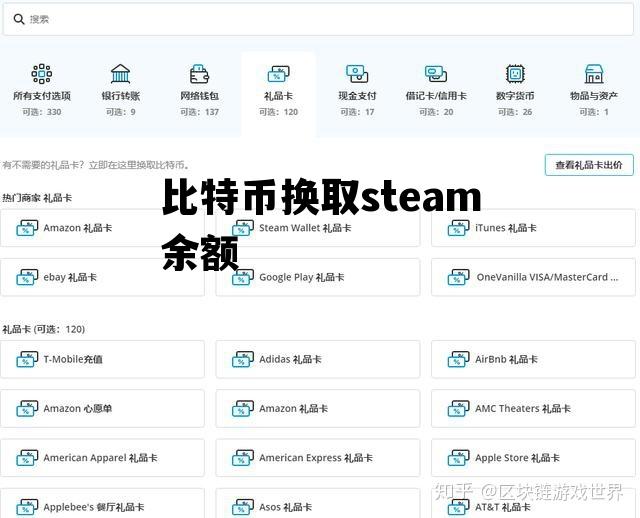This screenshot has height=518, width=640.
Task: Click the search magnifier icon
Action: point(19,19)
